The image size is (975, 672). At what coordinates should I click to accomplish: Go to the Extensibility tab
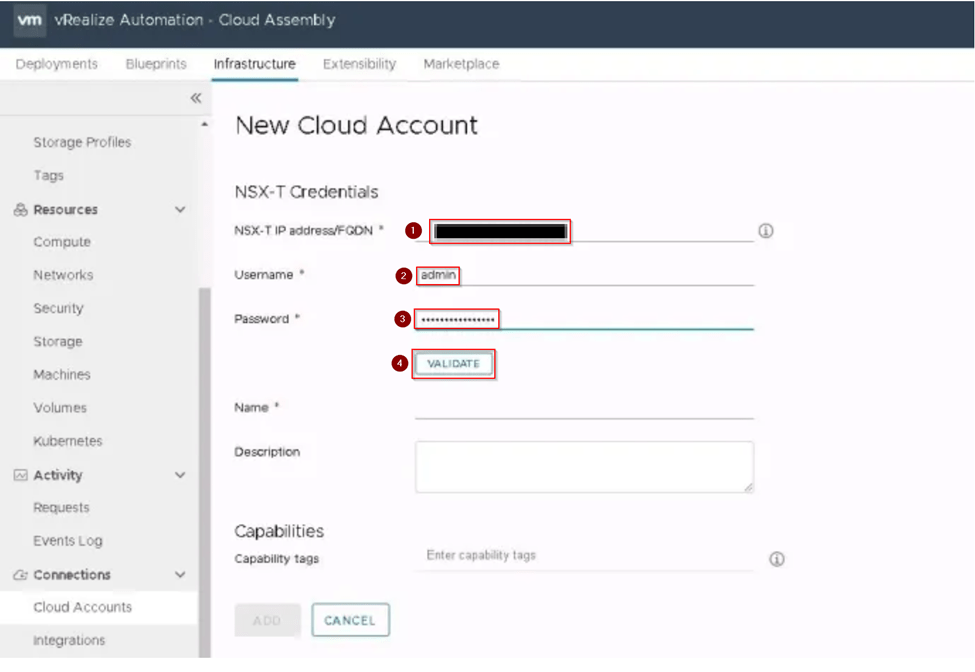point(359,64)
